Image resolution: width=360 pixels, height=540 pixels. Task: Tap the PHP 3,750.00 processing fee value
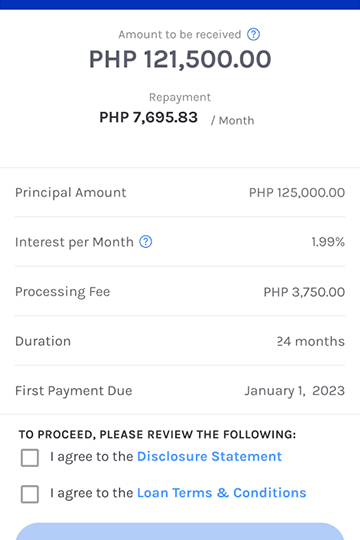[304, 292]
